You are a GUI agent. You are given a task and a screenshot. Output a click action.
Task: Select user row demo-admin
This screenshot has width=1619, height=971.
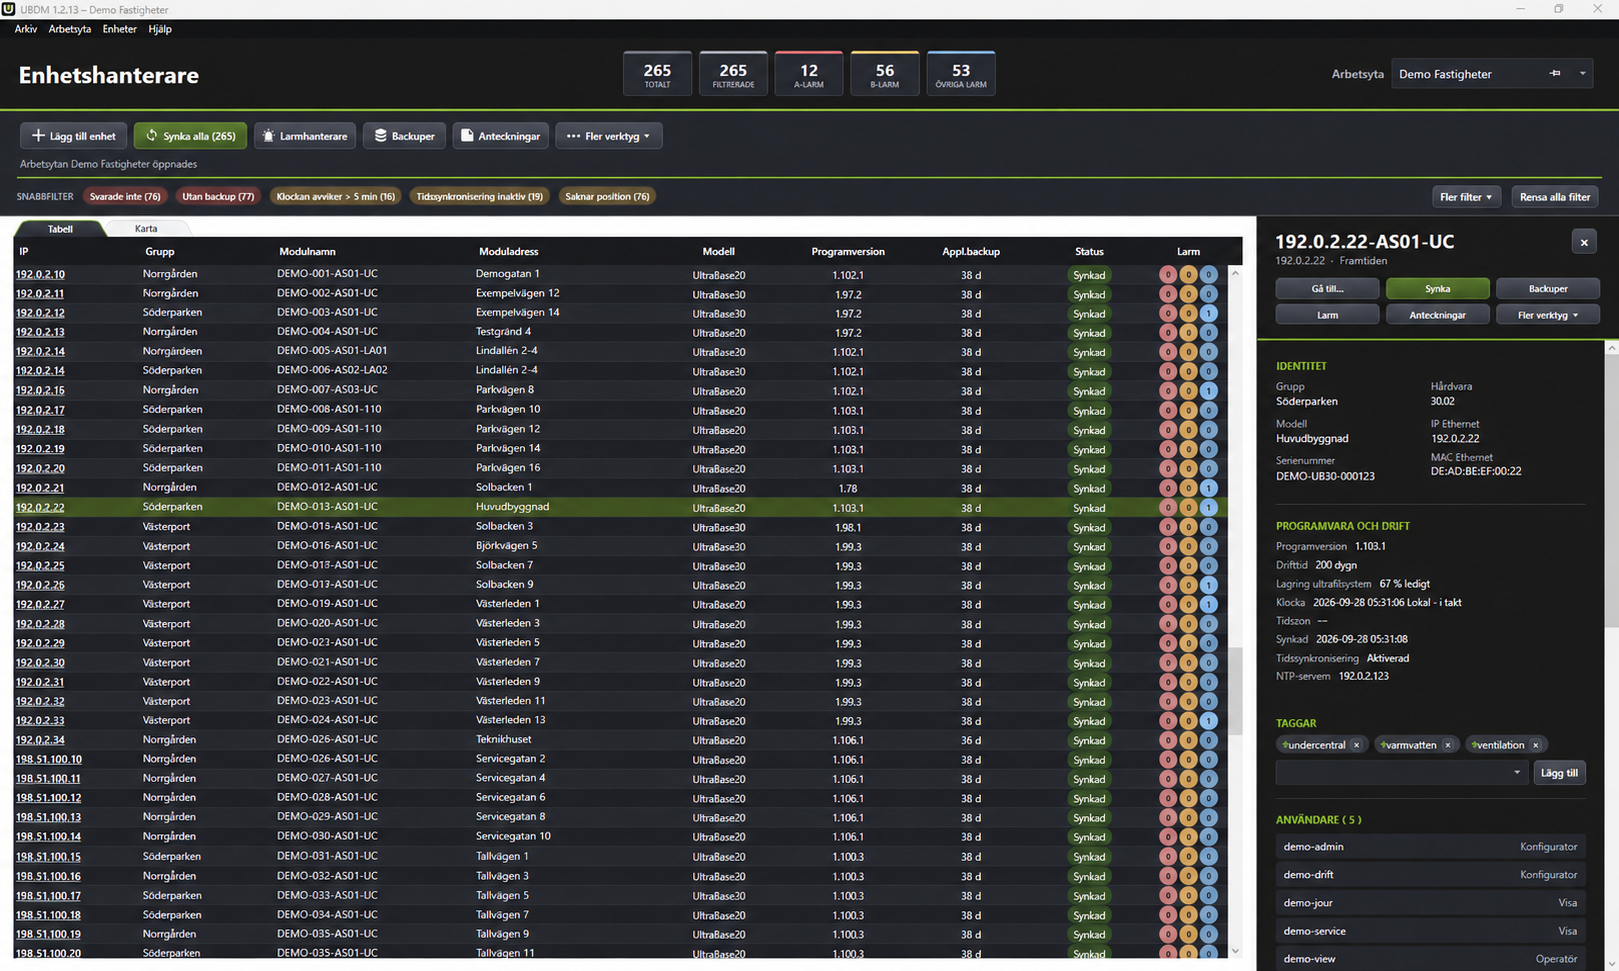click(x=1430, y=847)
